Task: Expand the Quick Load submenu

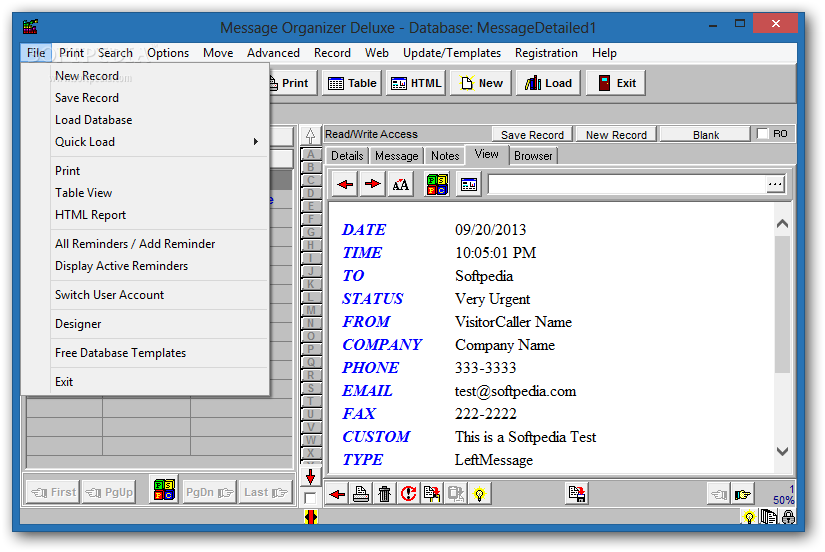Action: pyautogui.click(x=159, y=142)
